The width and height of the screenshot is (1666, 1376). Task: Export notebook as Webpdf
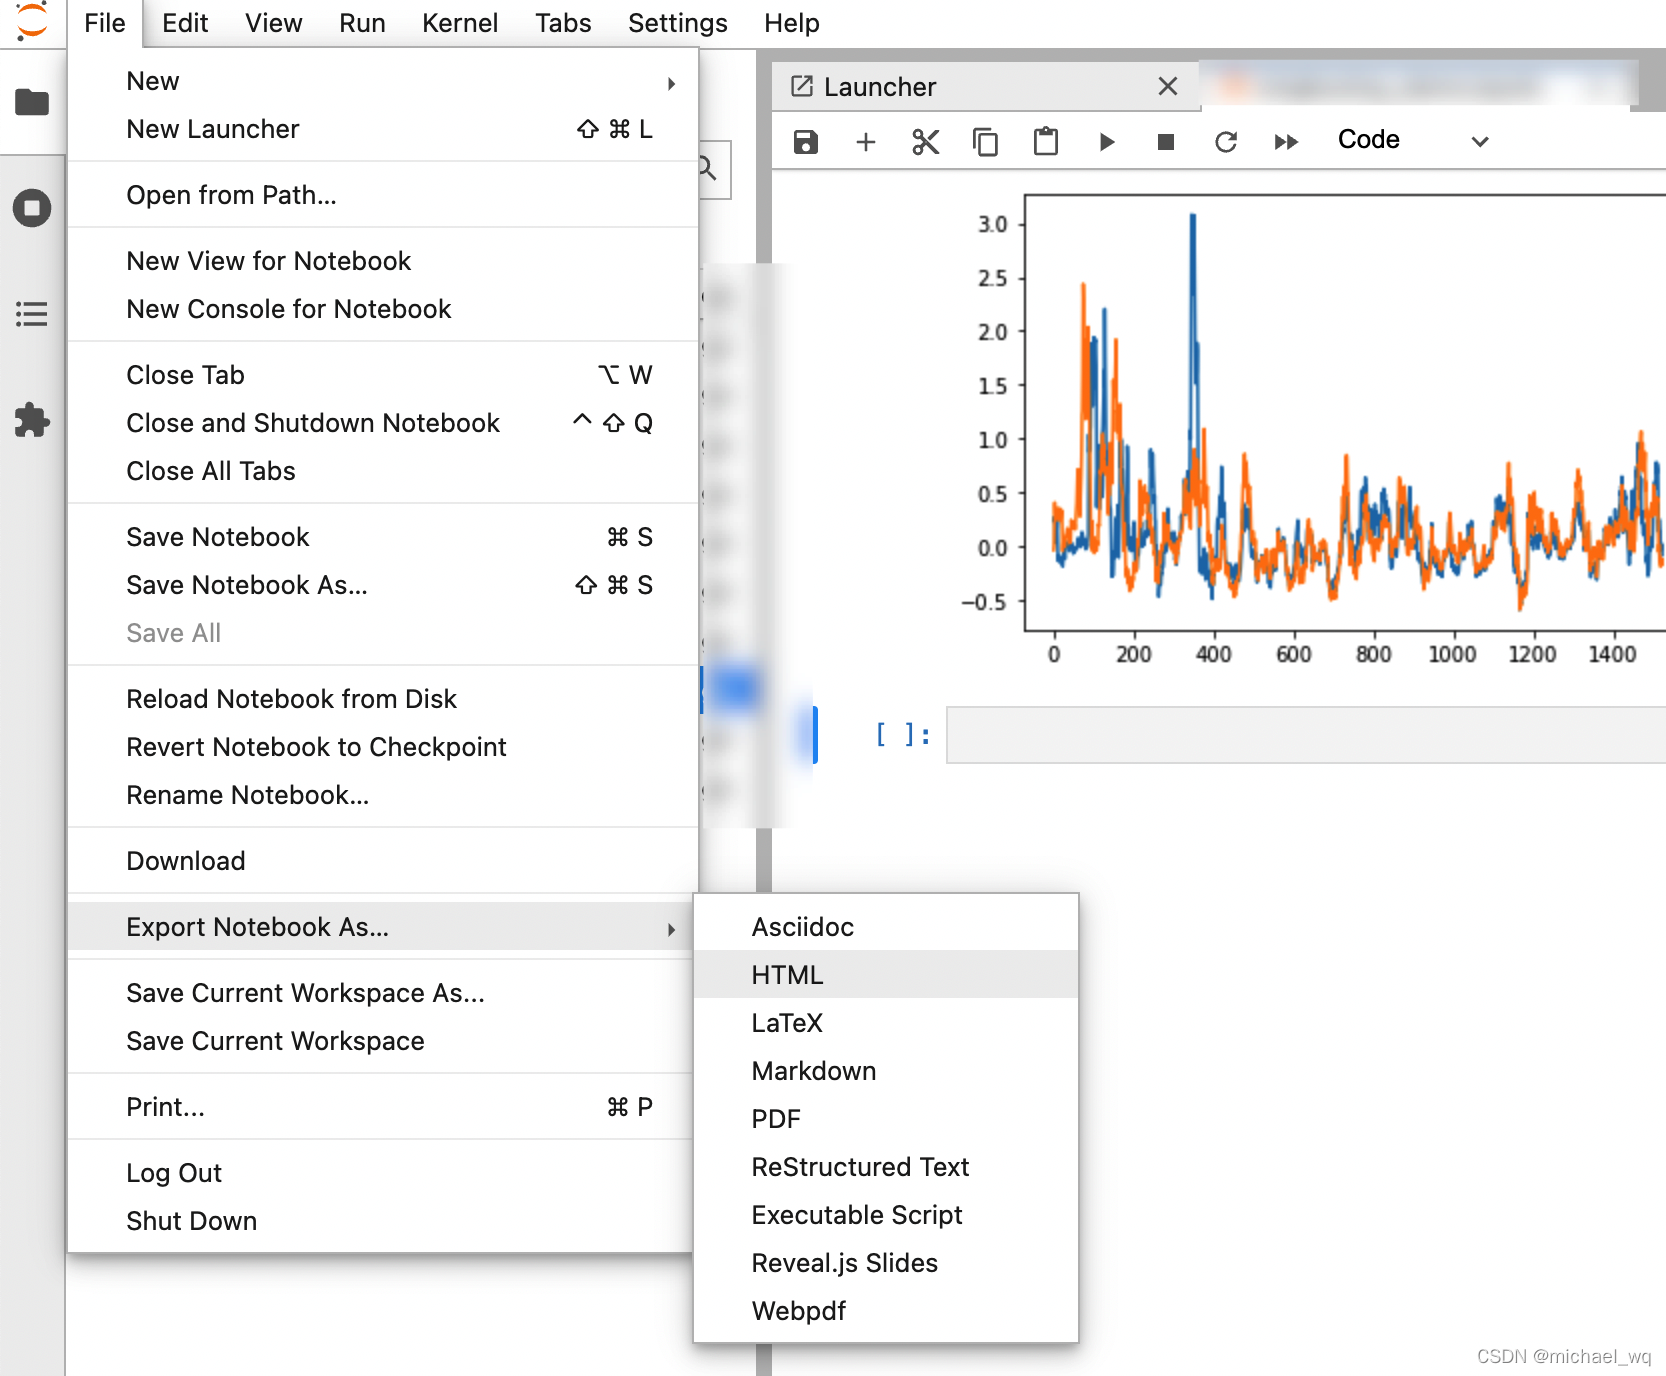(886, 1311)
